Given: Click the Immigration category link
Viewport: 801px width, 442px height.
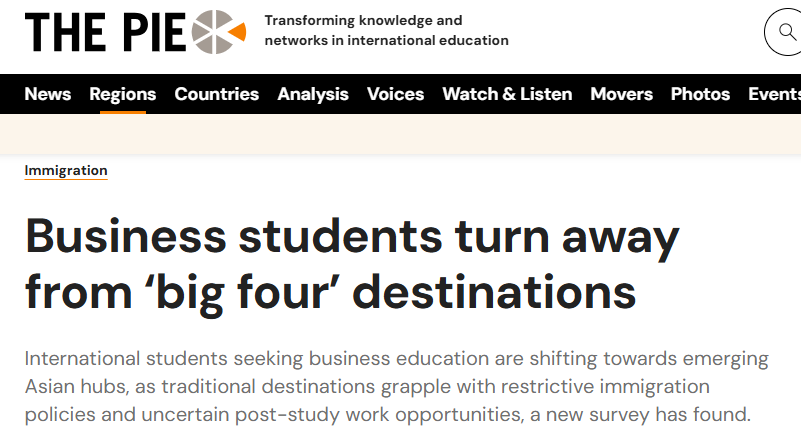Looking at the screenshot, I should click(66, 171).
